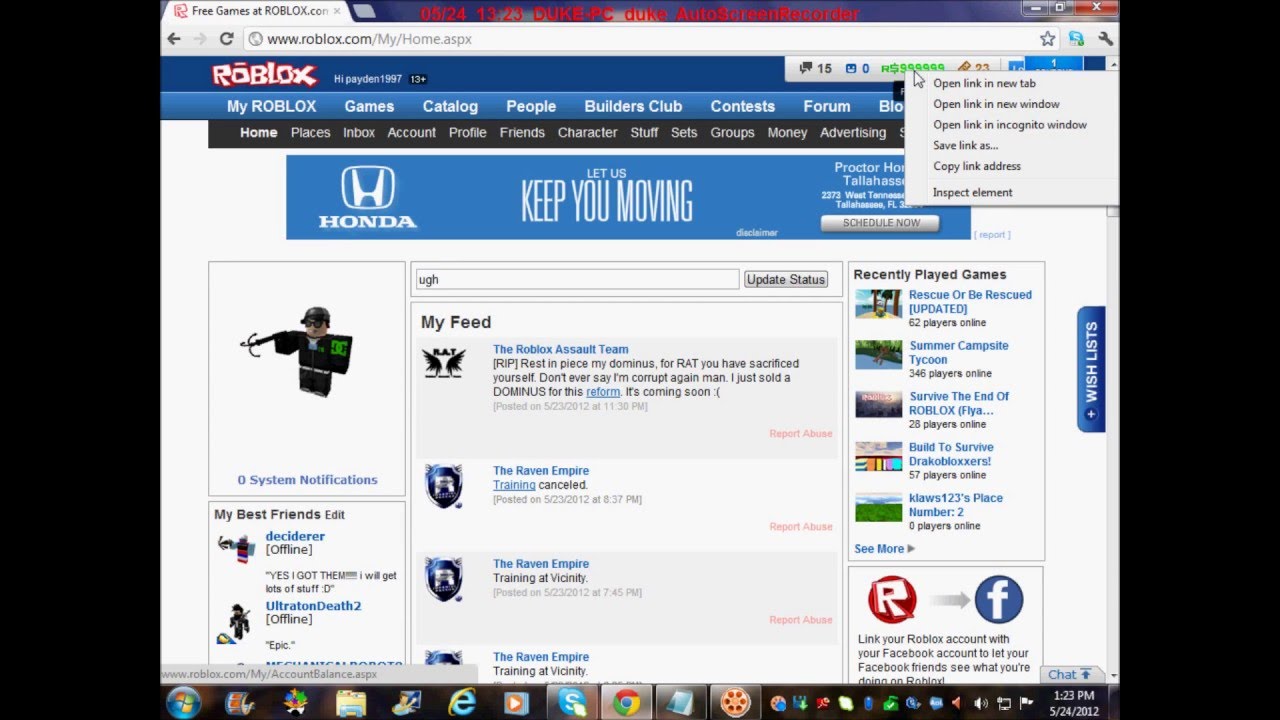Open the Contests tab

(x=742, y=106)
